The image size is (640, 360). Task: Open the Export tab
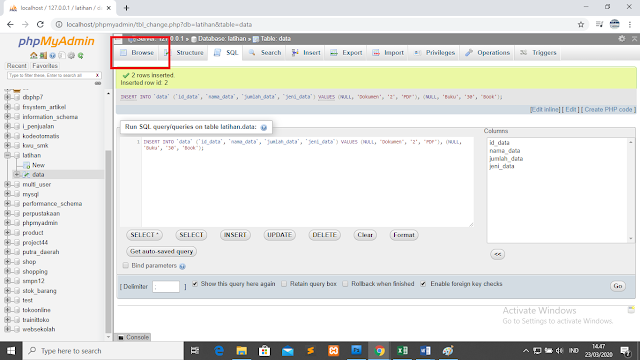point(347,53)
